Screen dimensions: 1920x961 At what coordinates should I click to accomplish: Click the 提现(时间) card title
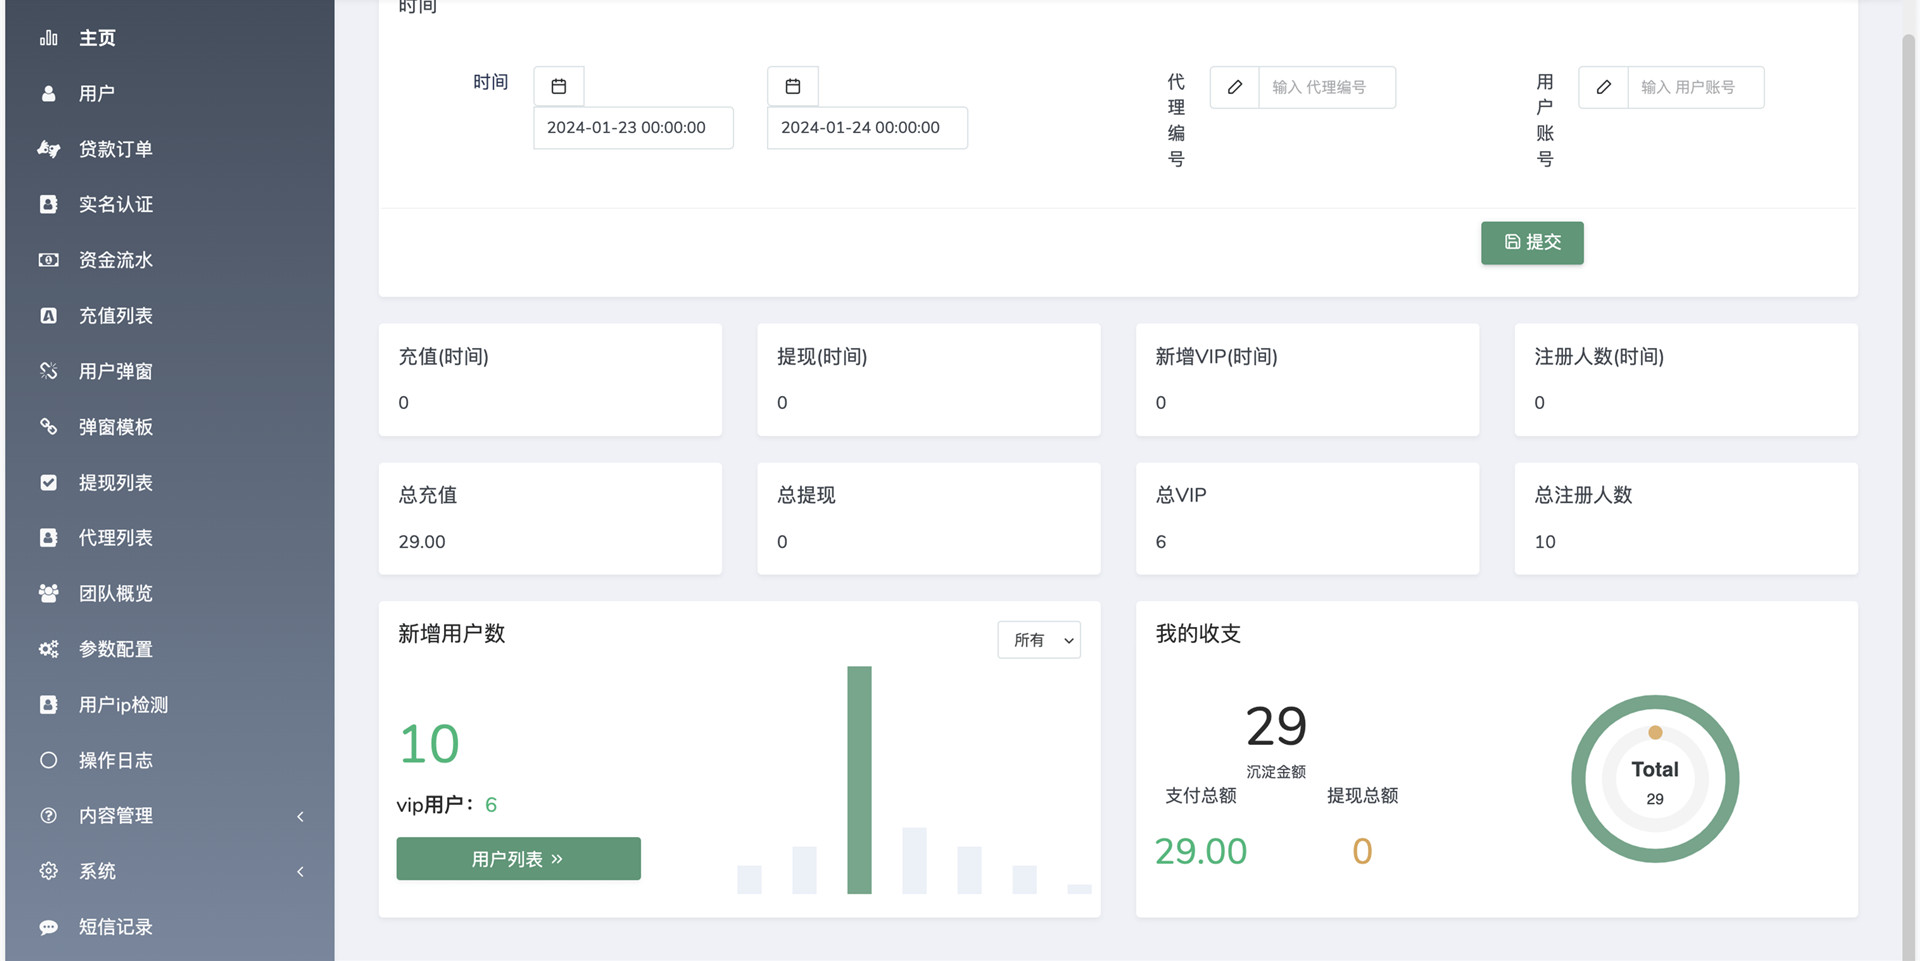pos(822,357)
